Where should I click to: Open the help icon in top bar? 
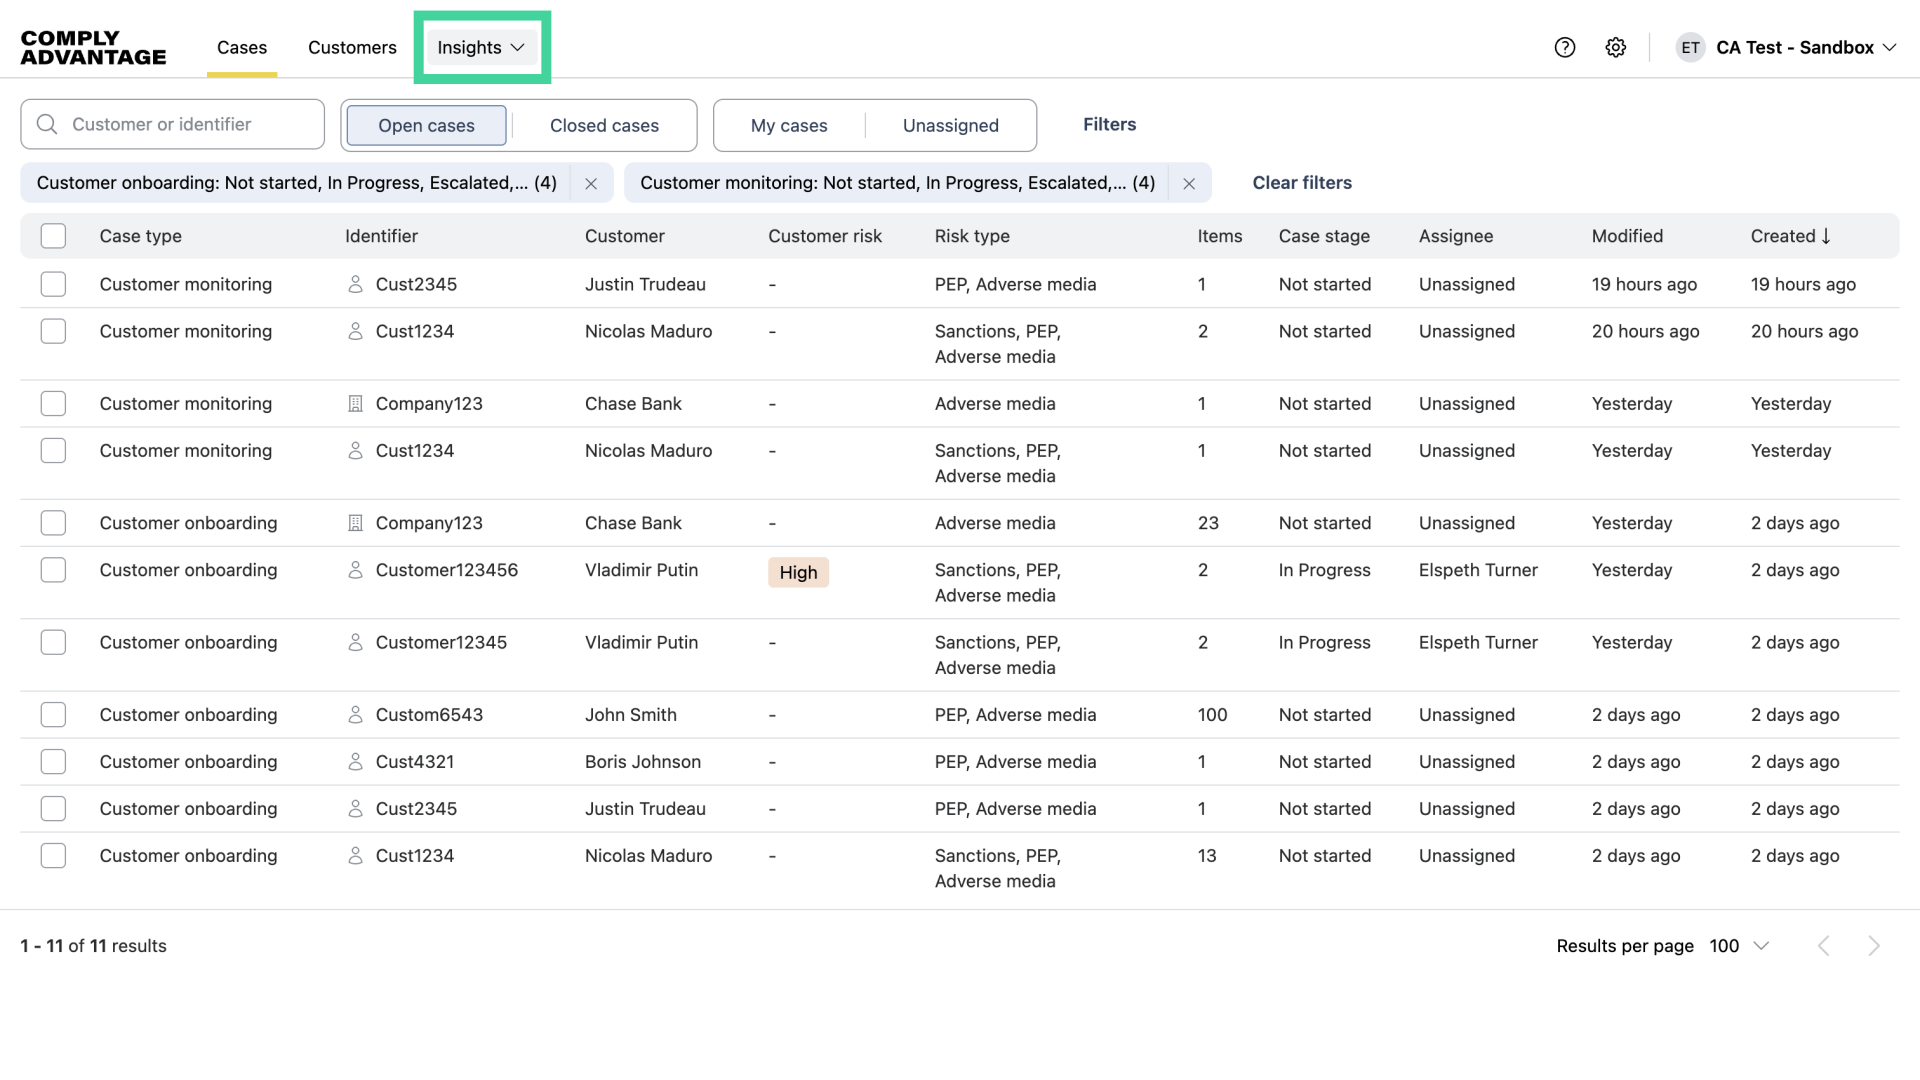click(1565, 47)
